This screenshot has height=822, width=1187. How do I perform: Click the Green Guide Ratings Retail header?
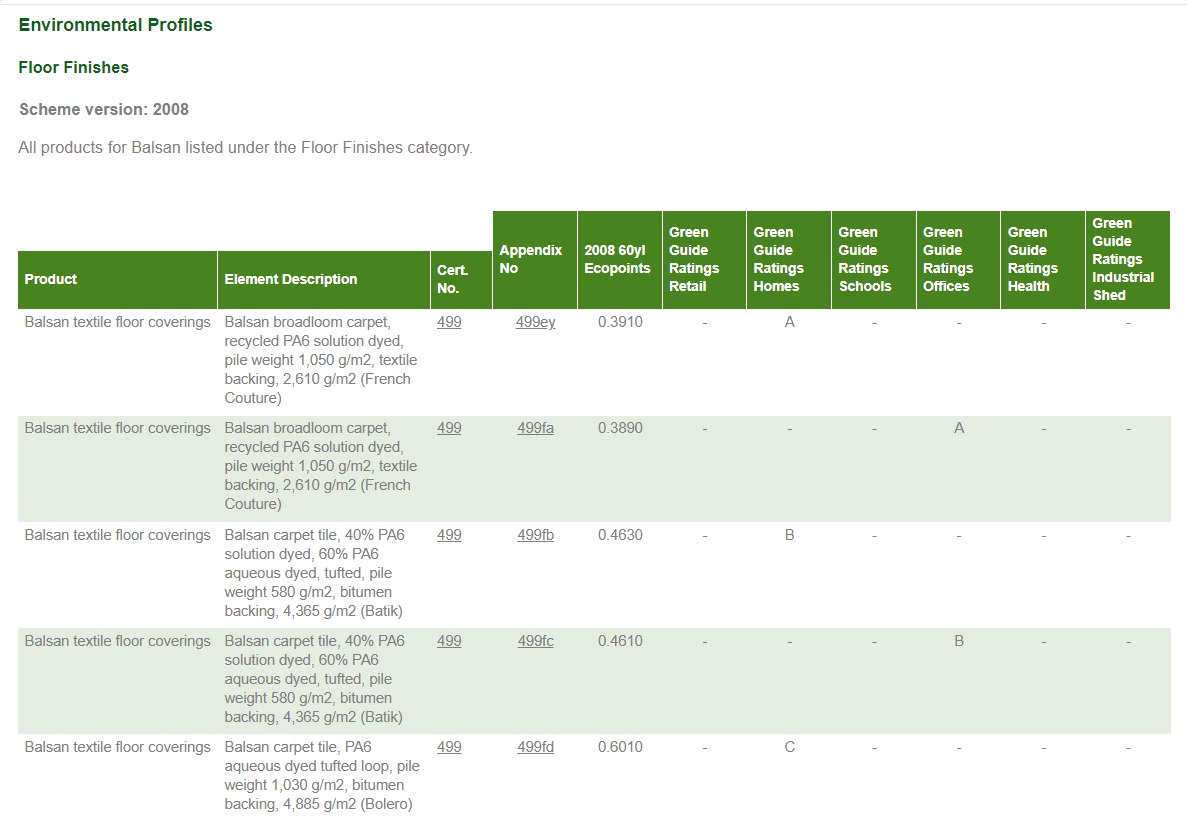coord(705,260)
